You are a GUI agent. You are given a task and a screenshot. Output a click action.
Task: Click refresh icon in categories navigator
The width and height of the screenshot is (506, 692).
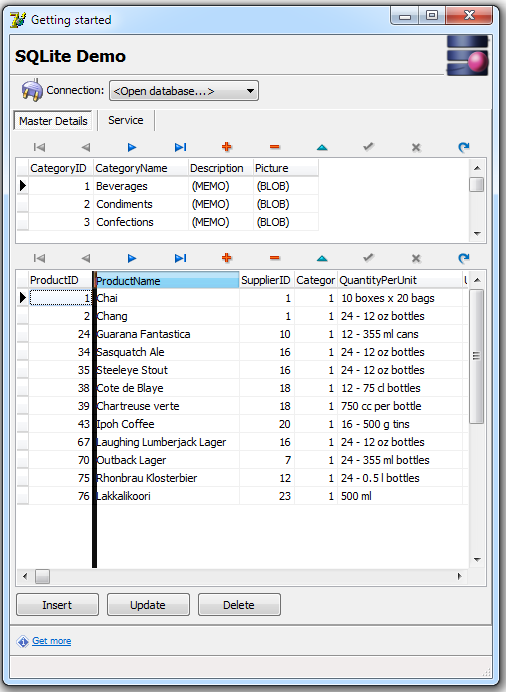[464, 147]
